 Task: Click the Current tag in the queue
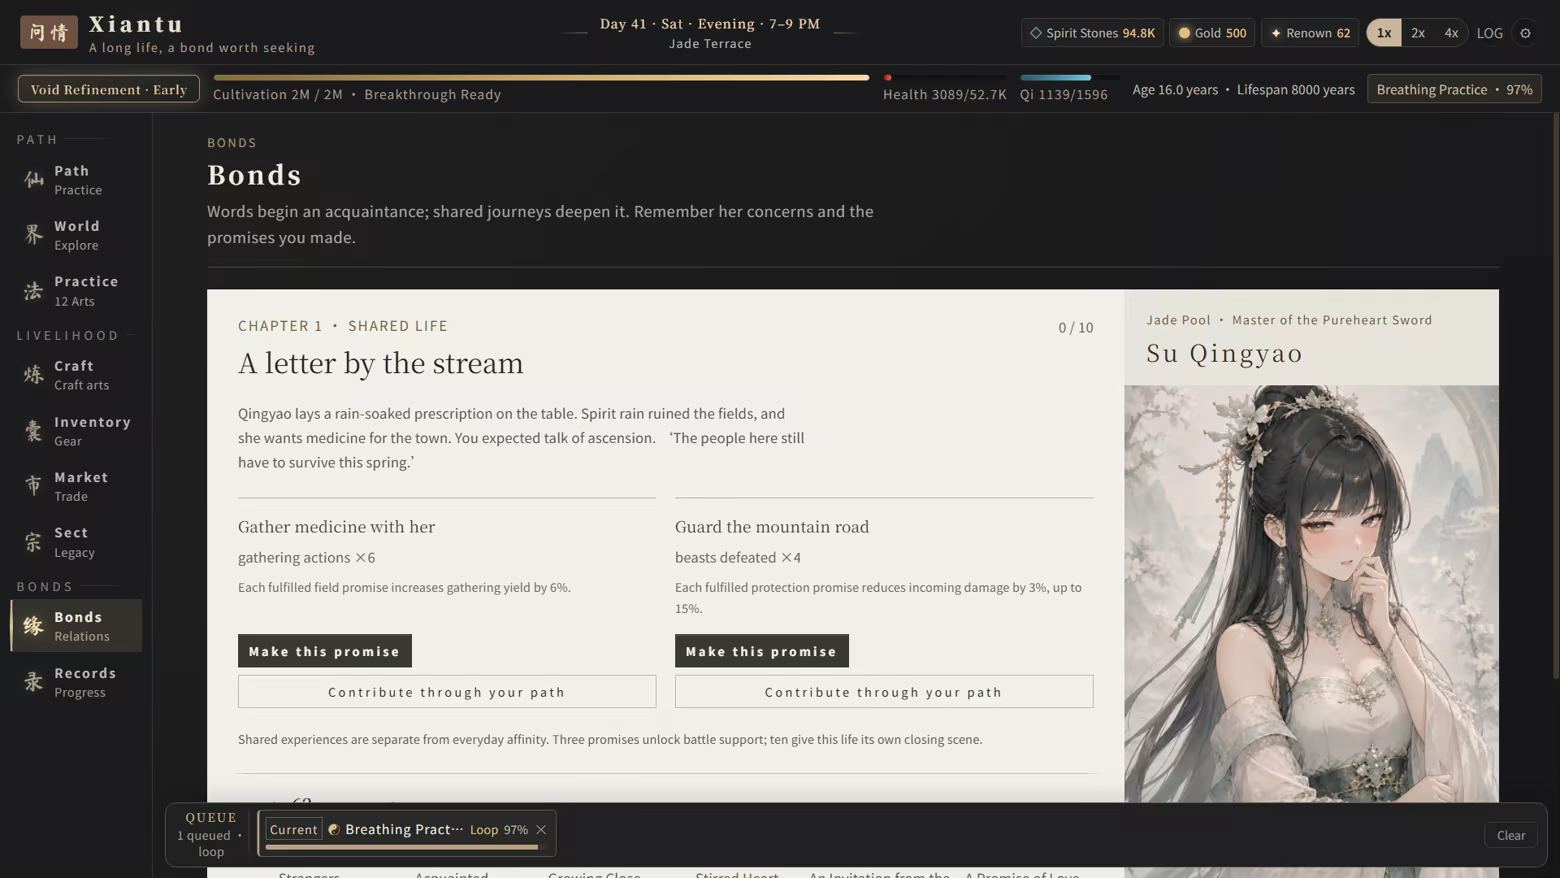tap(293, 829)
